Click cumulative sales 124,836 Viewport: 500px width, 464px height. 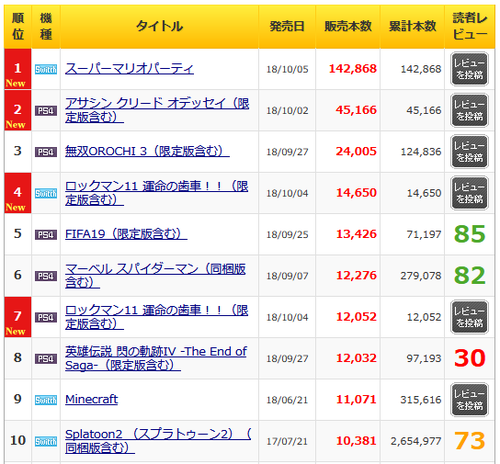[x=421, y=152]
